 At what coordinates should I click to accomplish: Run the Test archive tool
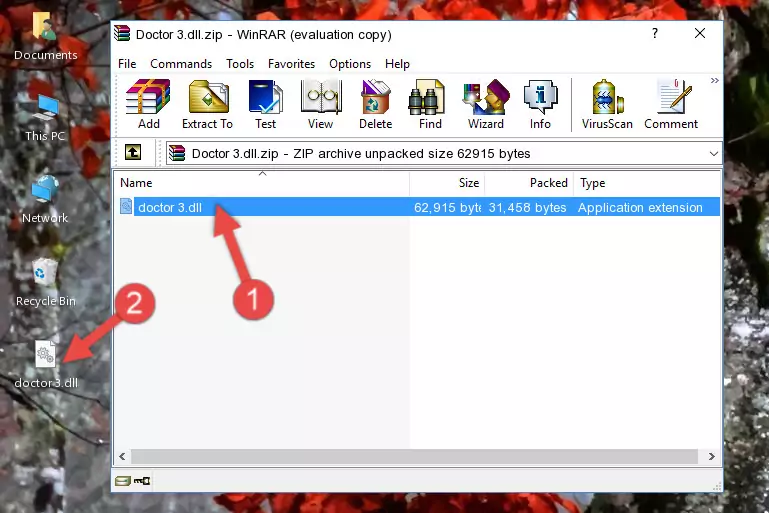click(265, 104)
